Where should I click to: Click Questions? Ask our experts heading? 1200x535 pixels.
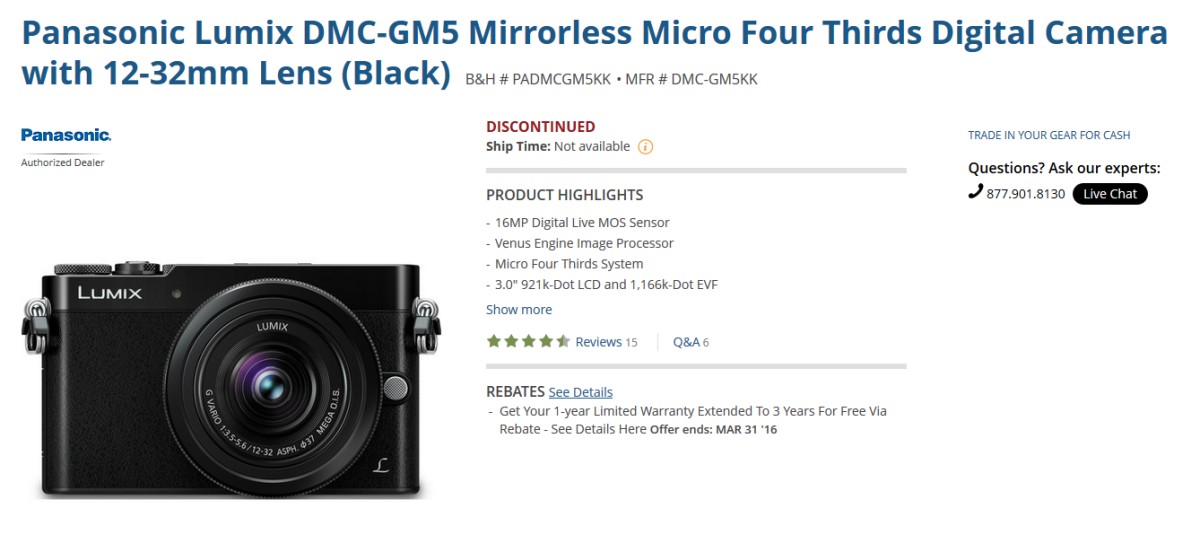[x=1064, y=168]
